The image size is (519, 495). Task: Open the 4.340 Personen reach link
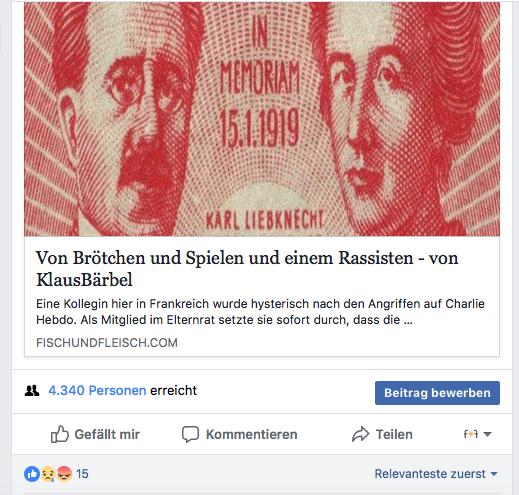coord(97,390)
